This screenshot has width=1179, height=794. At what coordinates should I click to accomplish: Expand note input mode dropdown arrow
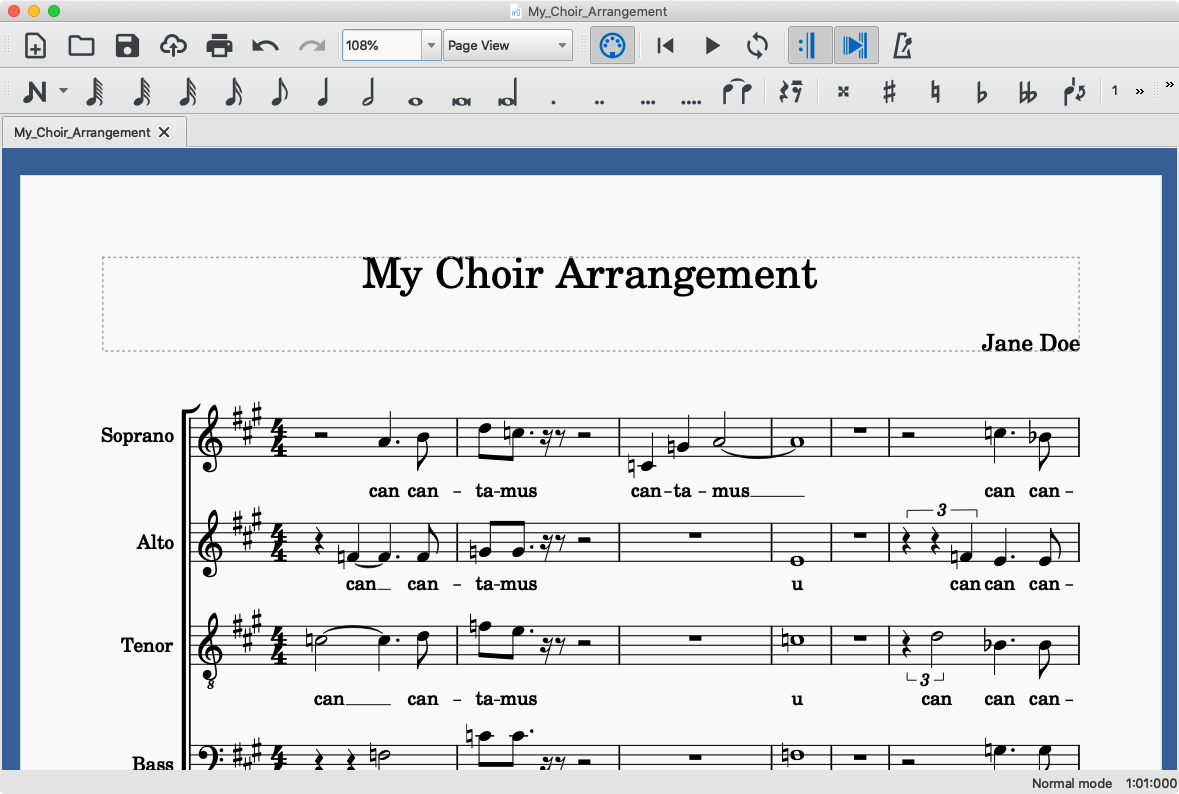[x=63, y=91]
